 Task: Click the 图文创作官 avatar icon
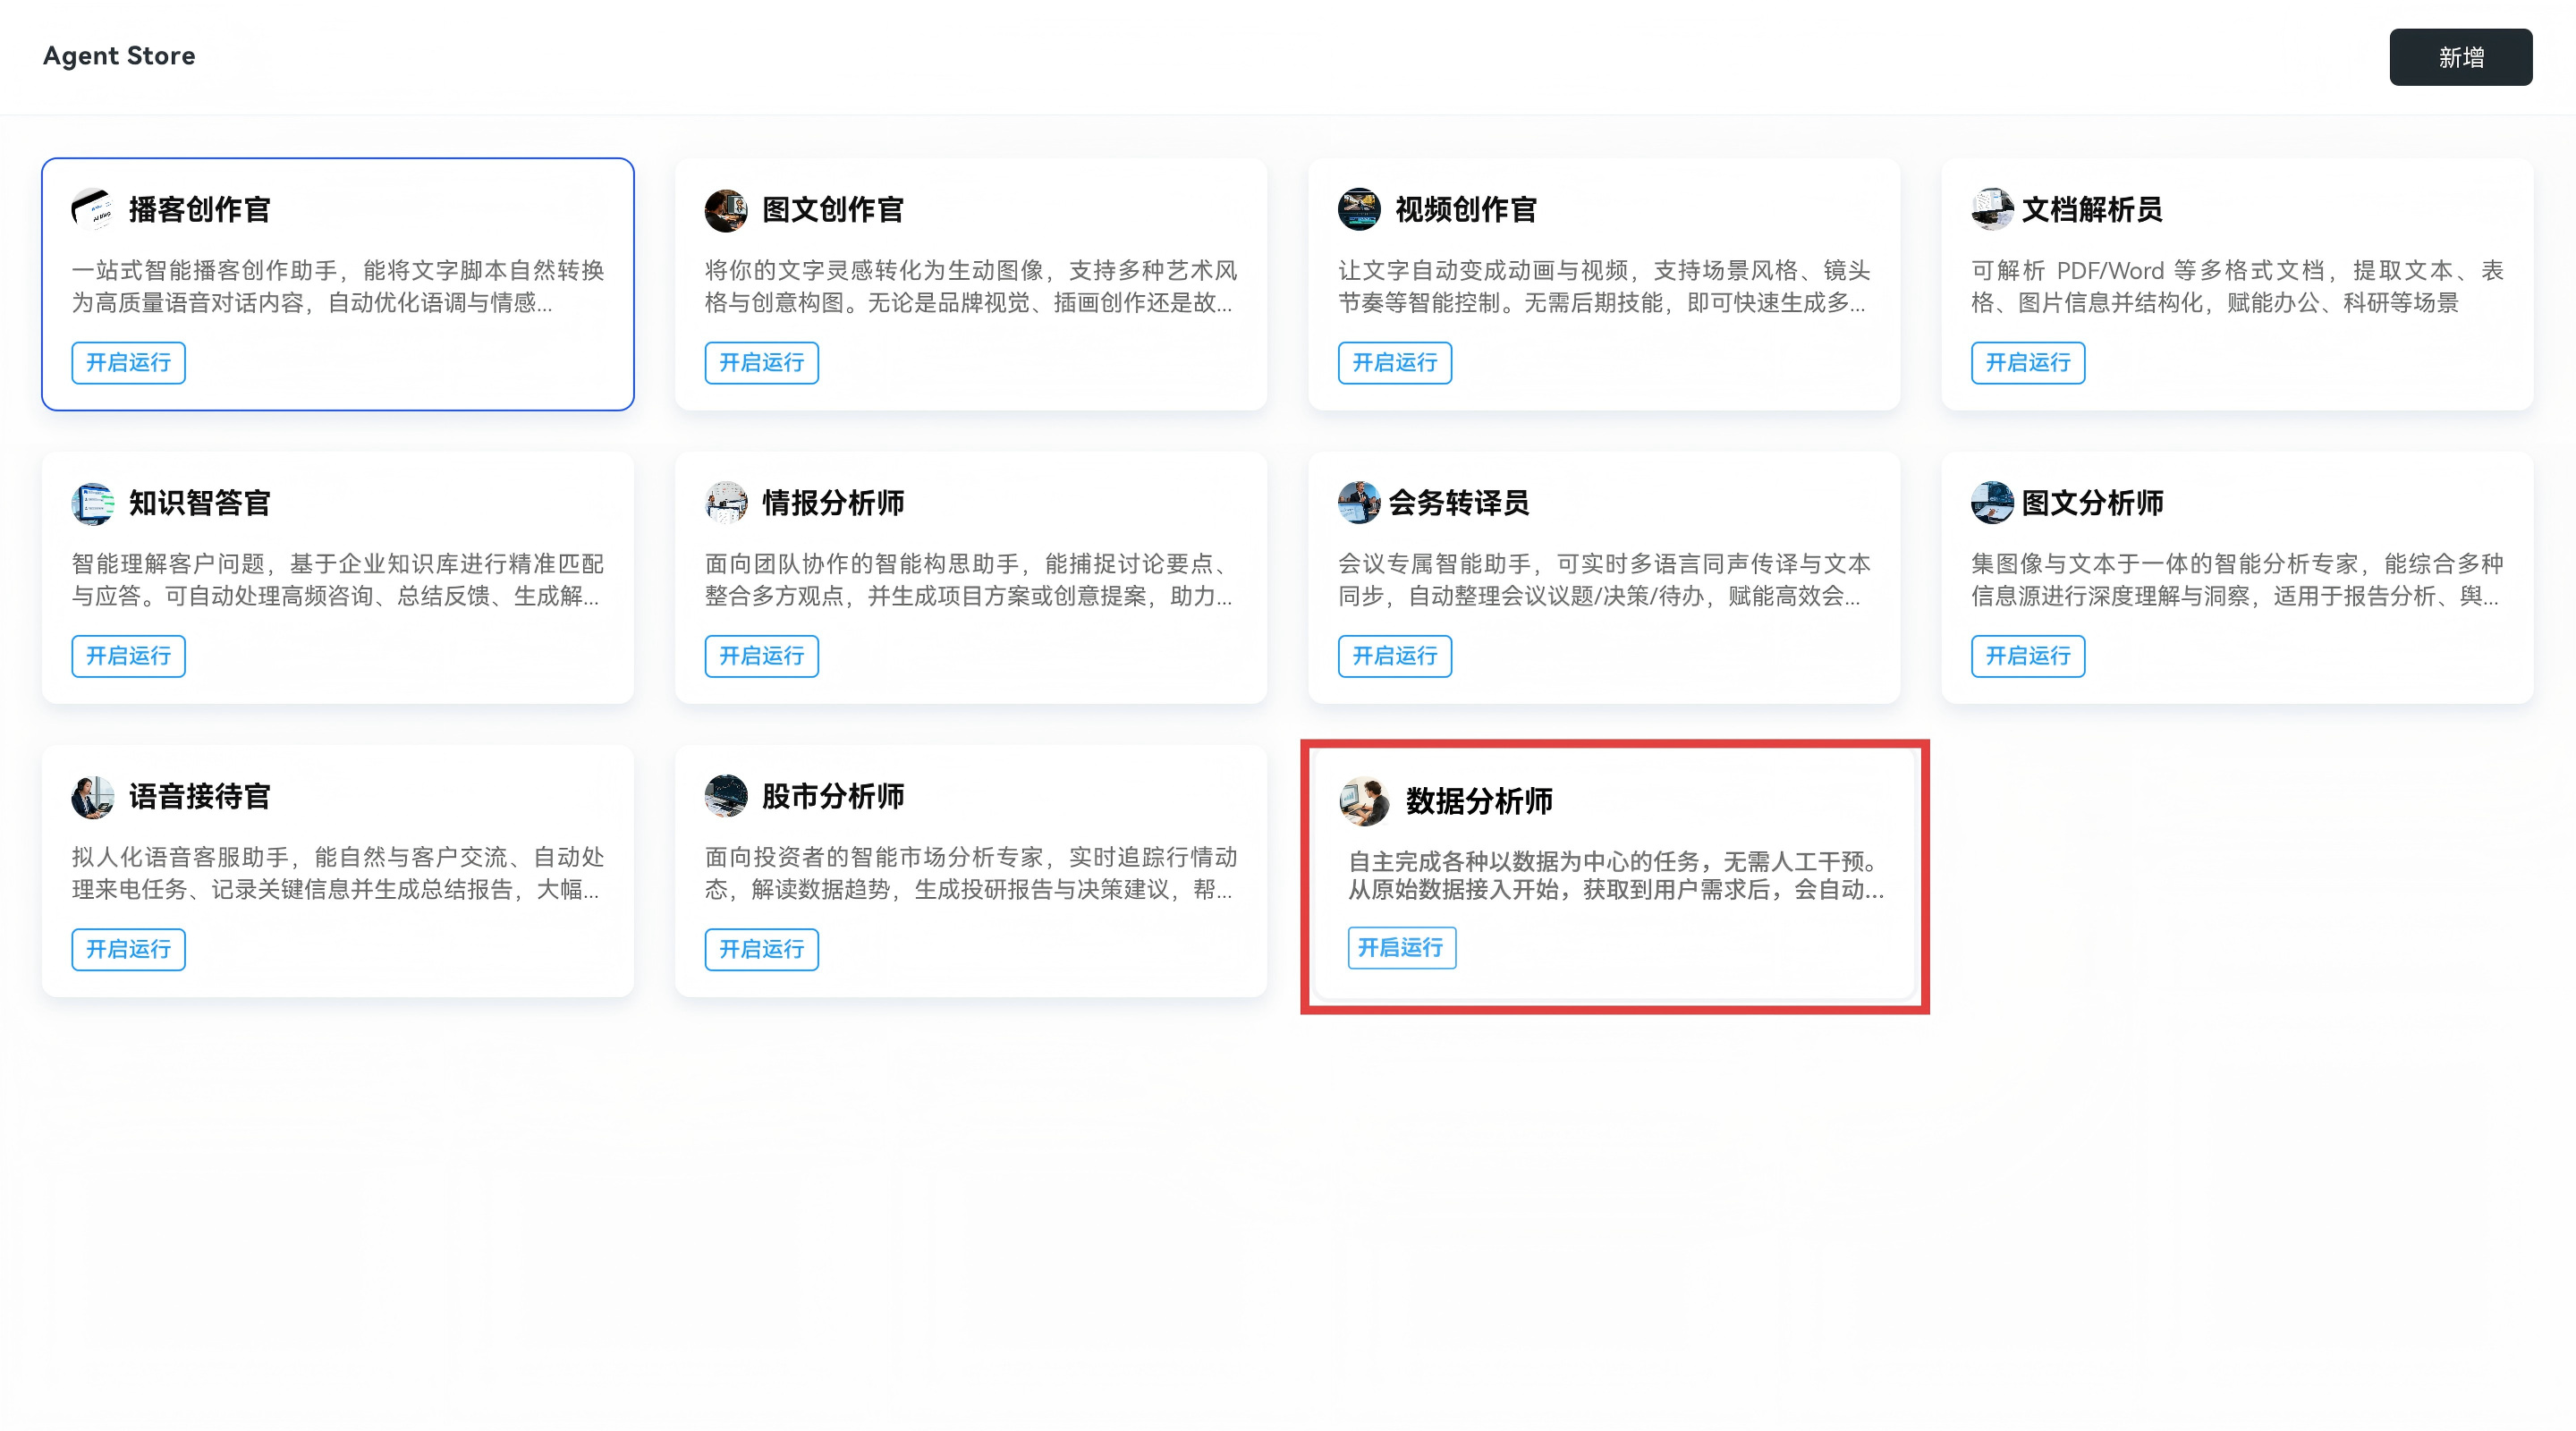[725, 209]
